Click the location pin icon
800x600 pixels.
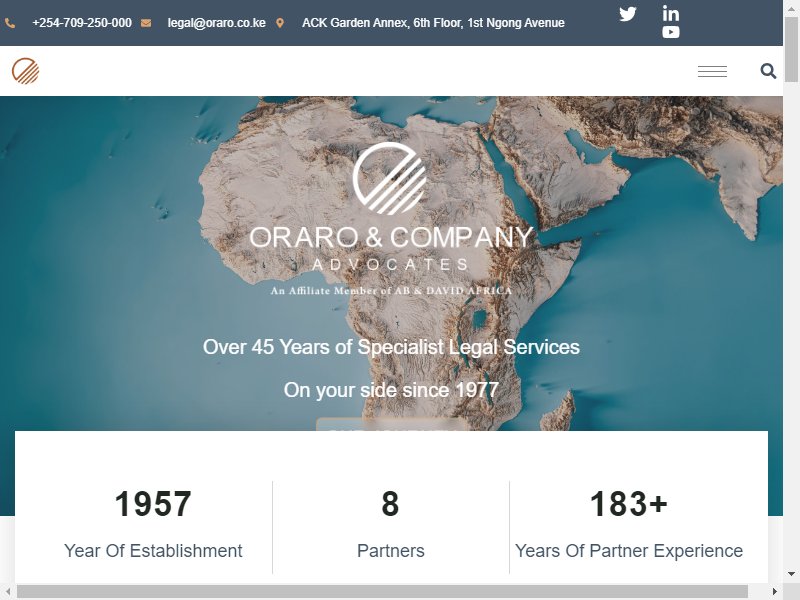pos(280,23)
